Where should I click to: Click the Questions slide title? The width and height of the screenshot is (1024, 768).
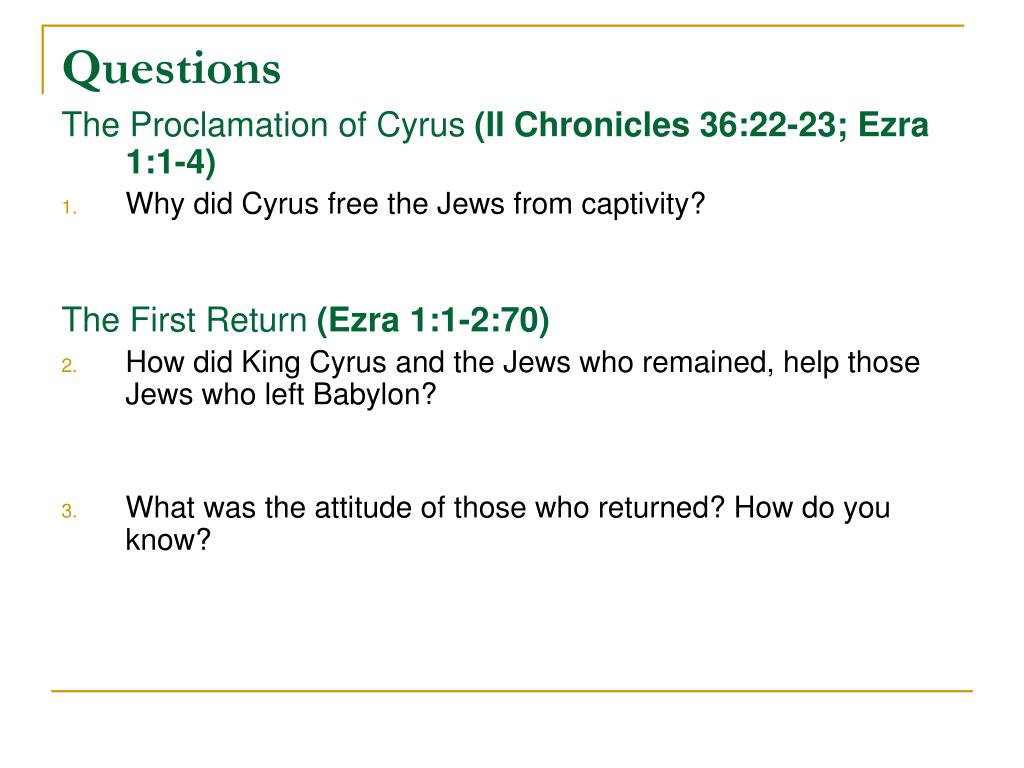[x=171, y=69]
